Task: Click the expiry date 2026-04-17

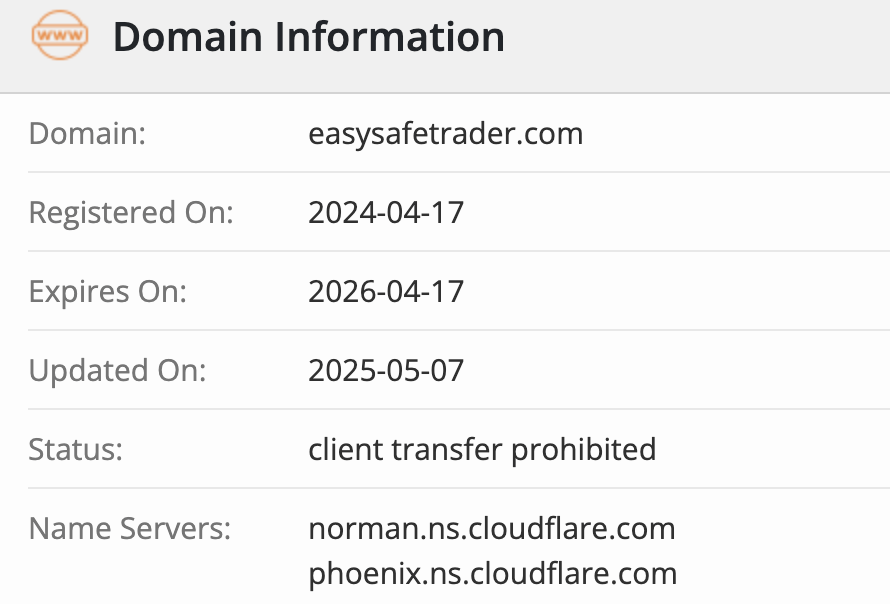Action: coord(386,291)
